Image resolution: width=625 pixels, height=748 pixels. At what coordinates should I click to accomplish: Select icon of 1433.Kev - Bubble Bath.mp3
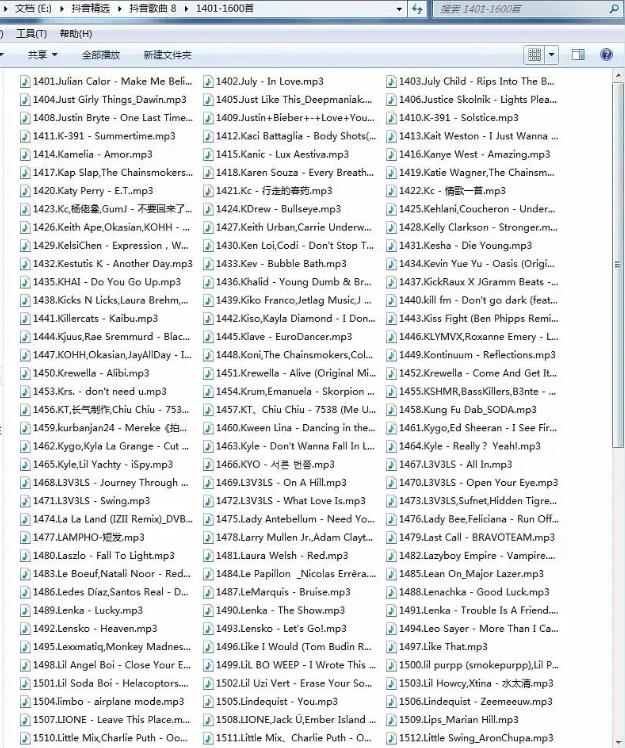coord(208,264)
